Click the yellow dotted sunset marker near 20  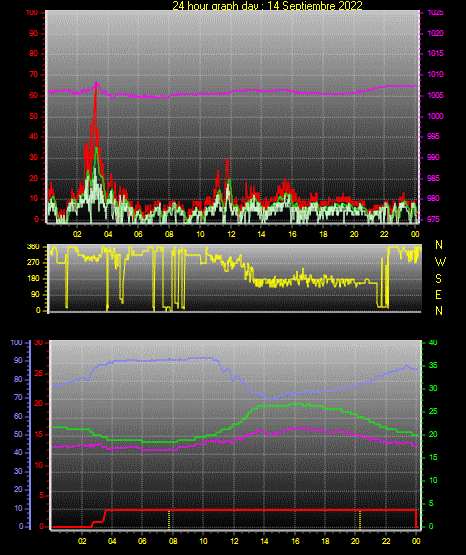(360, 519)
